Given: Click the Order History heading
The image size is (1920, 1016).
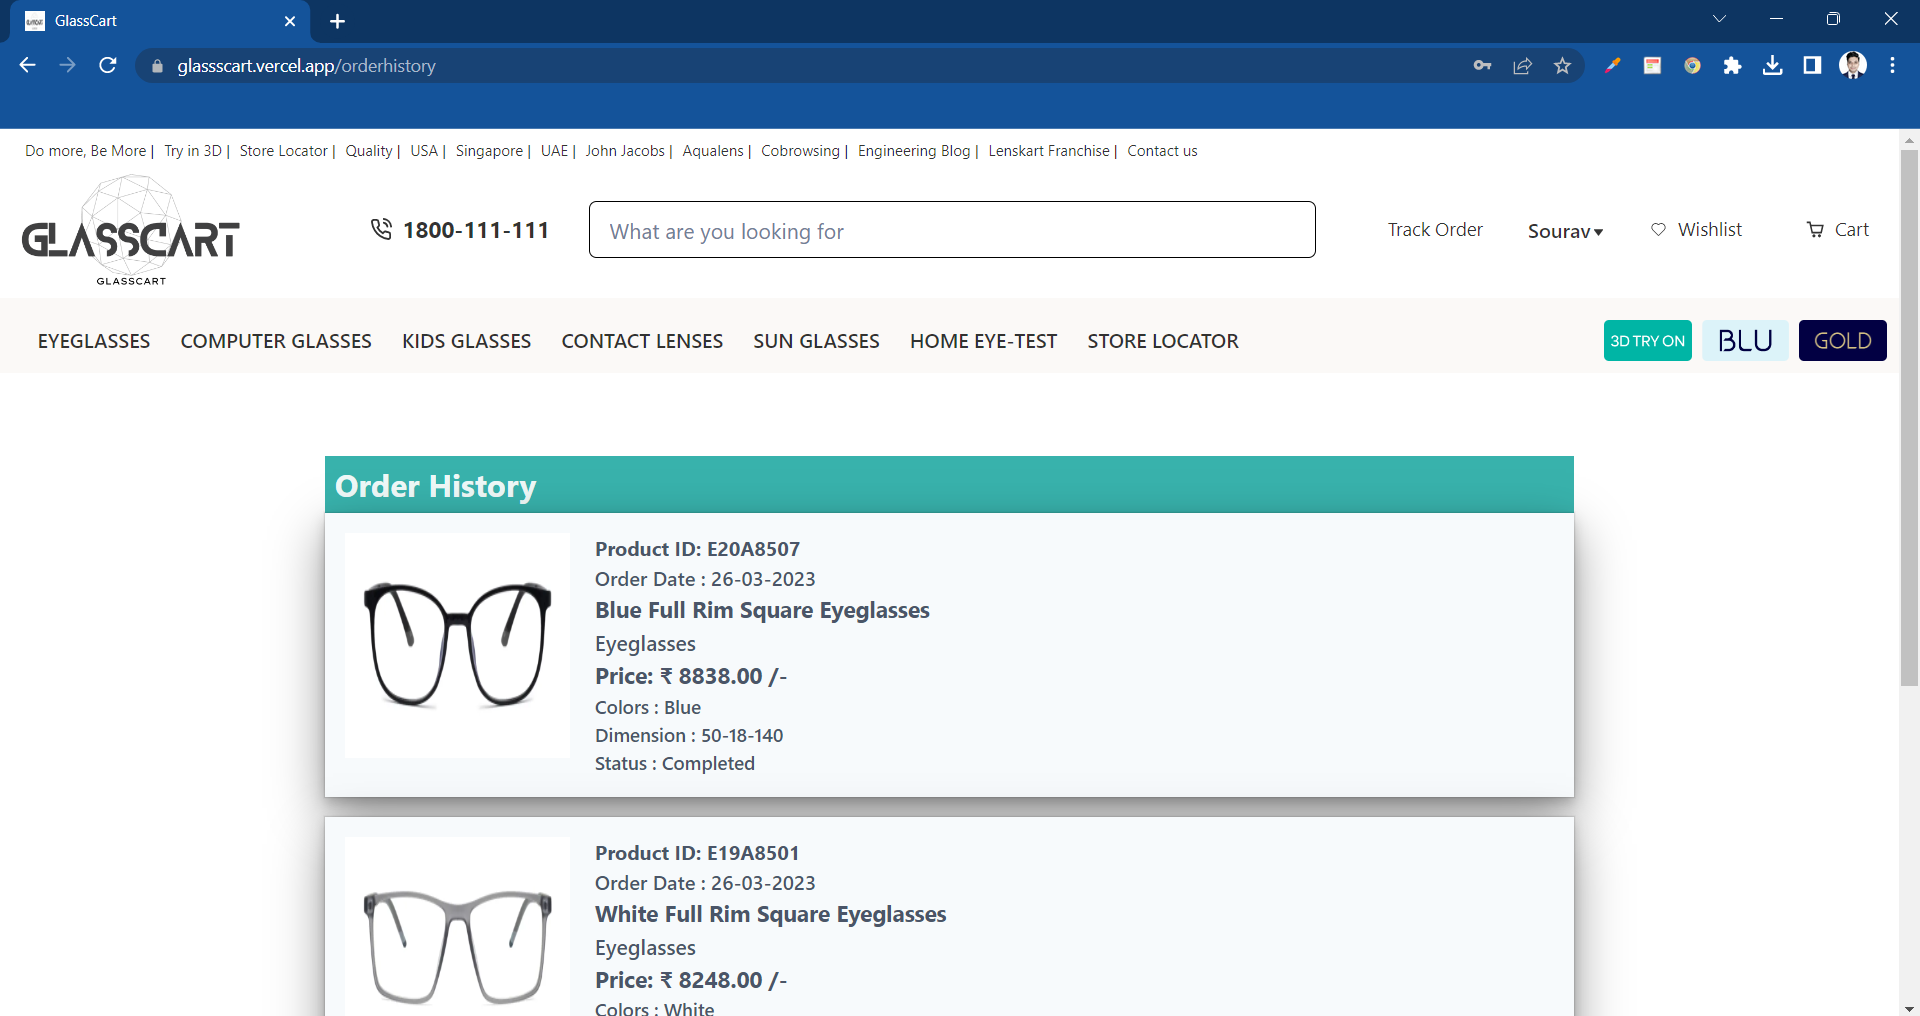Looking at the screenshot, I should [436, 486].
